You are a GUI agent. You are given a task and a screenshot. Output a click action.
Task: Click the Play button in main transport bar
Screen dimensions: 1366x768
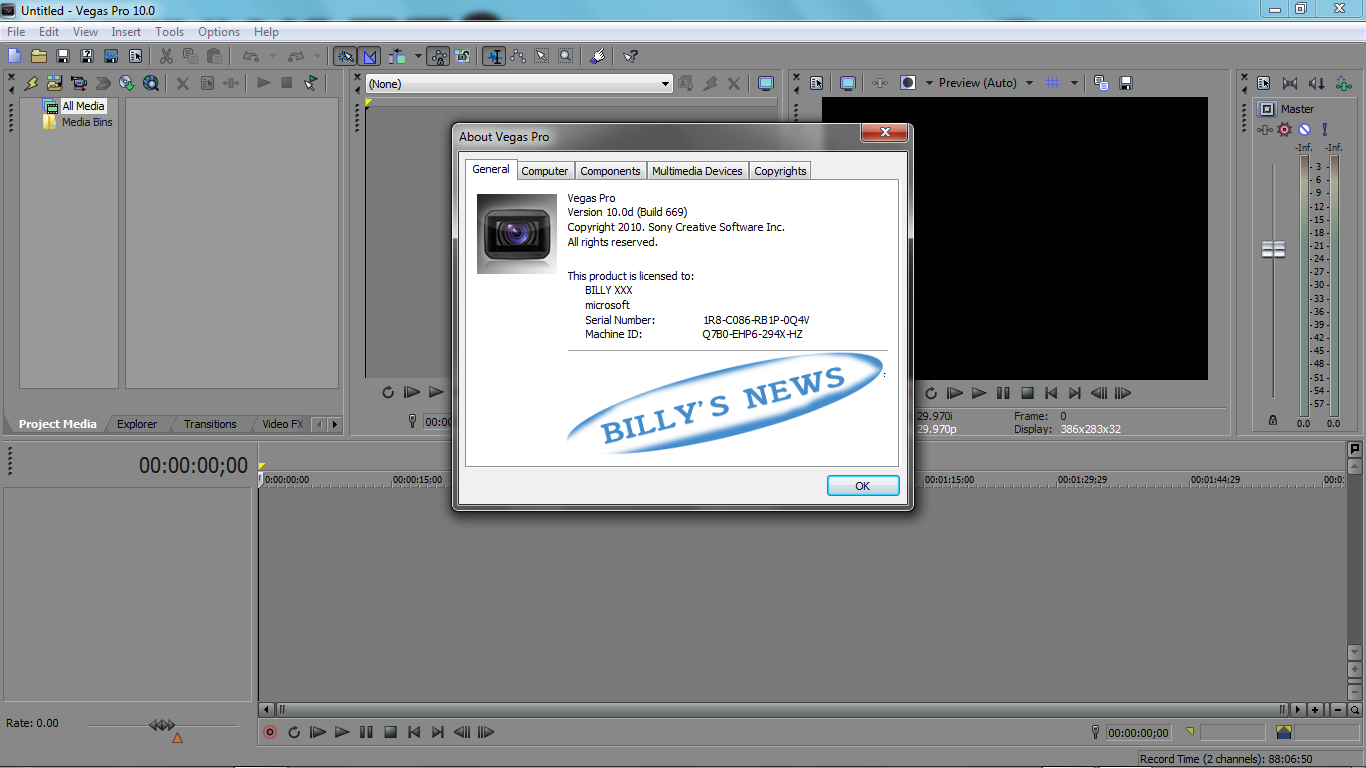[342, 732]
